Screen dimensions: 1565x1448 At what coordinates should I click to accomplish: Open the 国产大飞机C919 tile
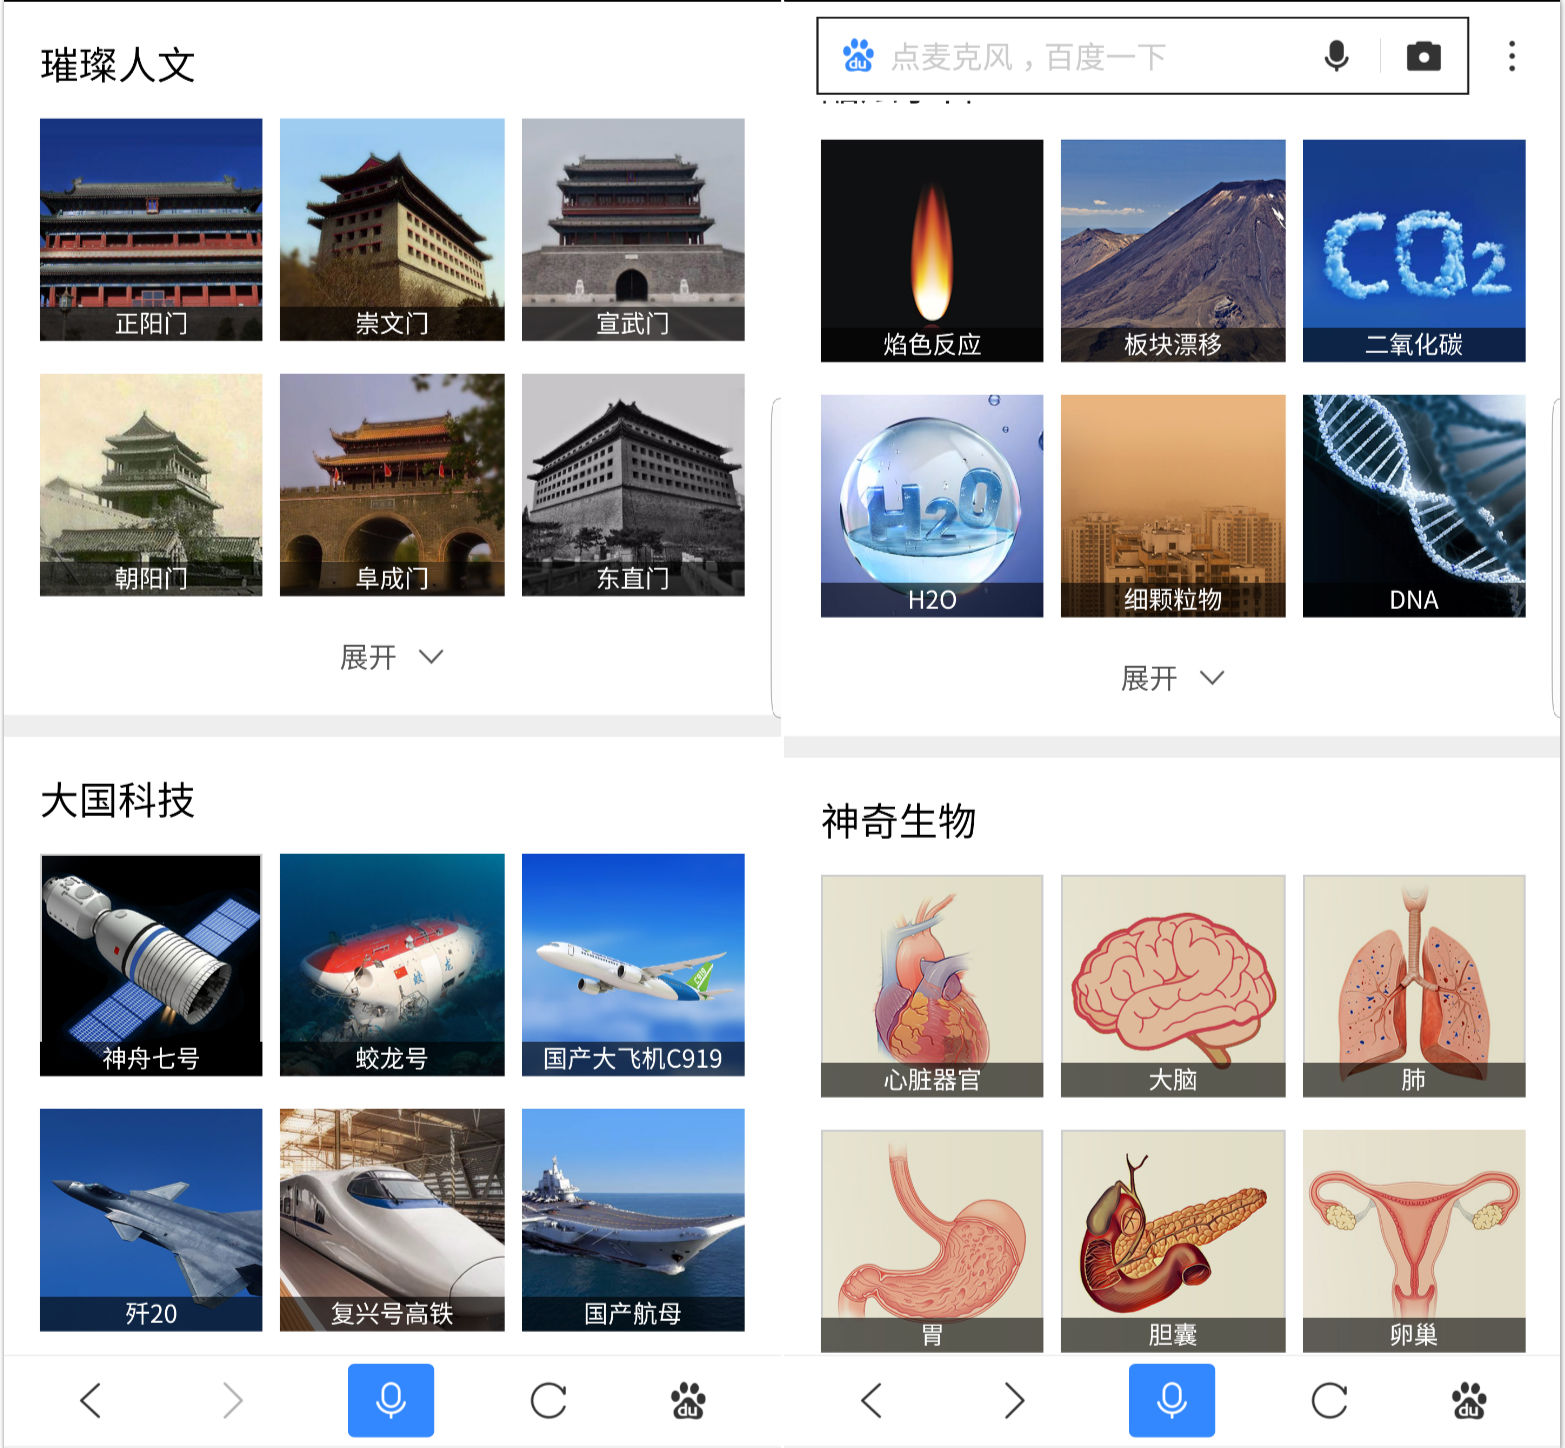[633, 964]
